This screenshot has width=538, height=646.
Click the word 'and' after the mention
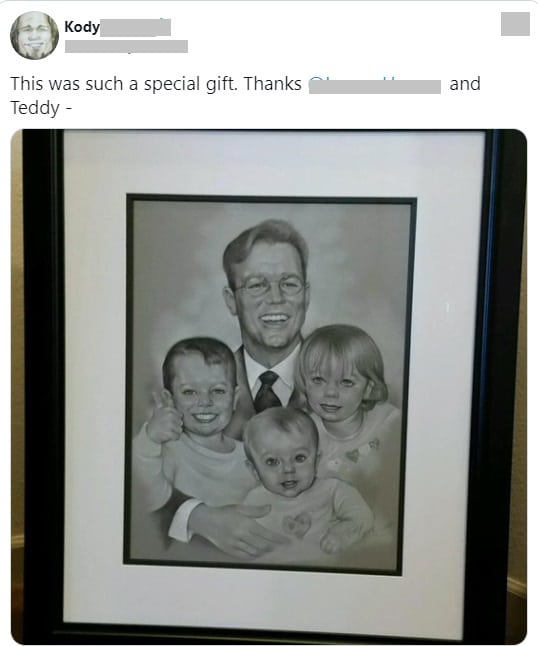coord(465,84)
